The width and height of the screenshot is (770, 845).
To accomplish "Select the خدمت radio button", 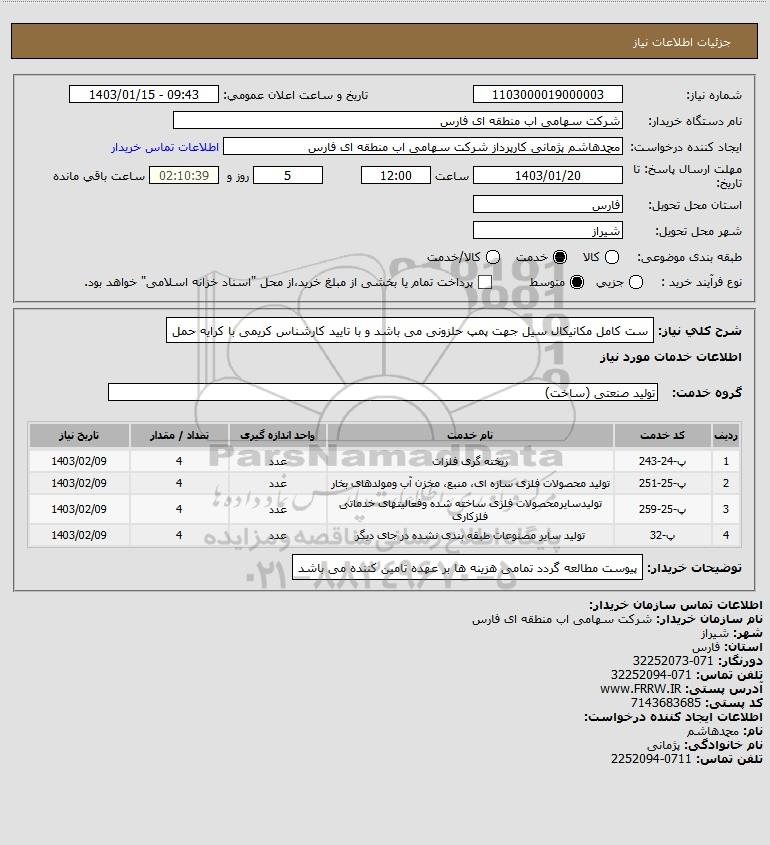I will coord(560,258).
